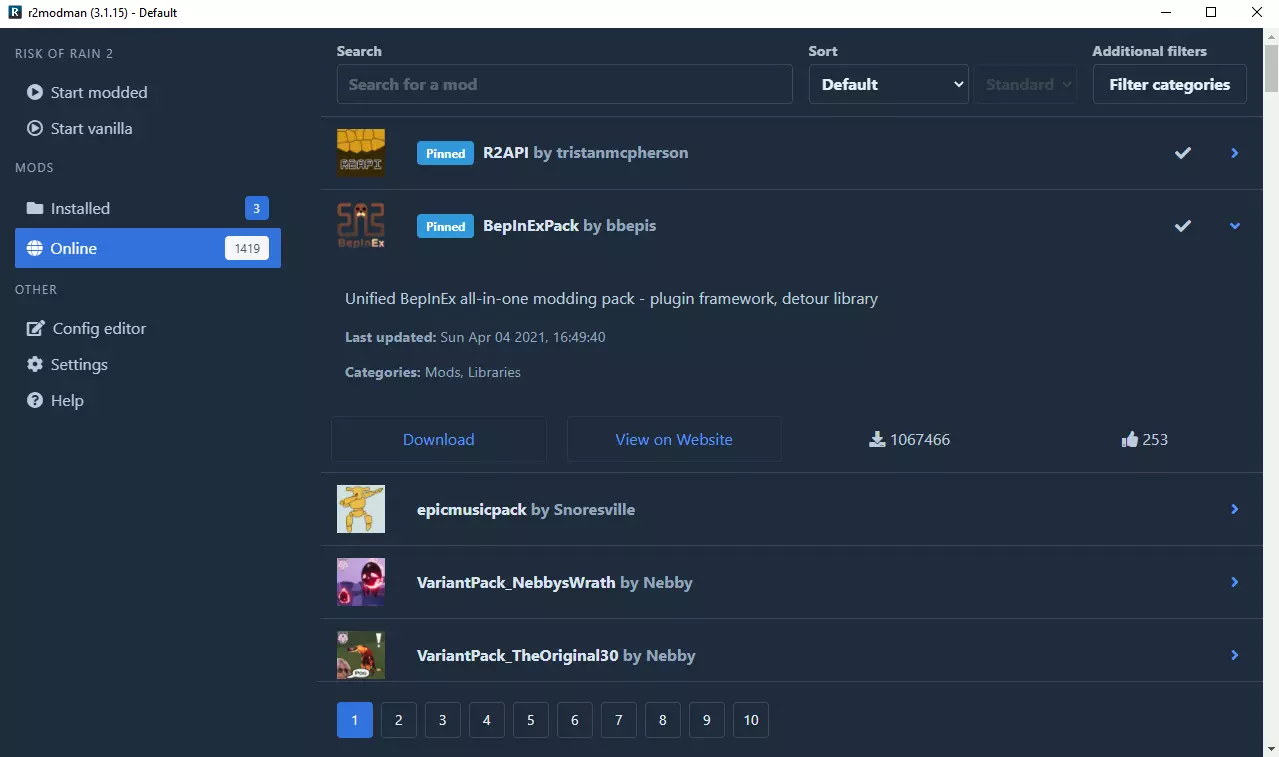This screenshot has height=757, width=1279.
Task: Go to page 5
Action: point(531,720)
